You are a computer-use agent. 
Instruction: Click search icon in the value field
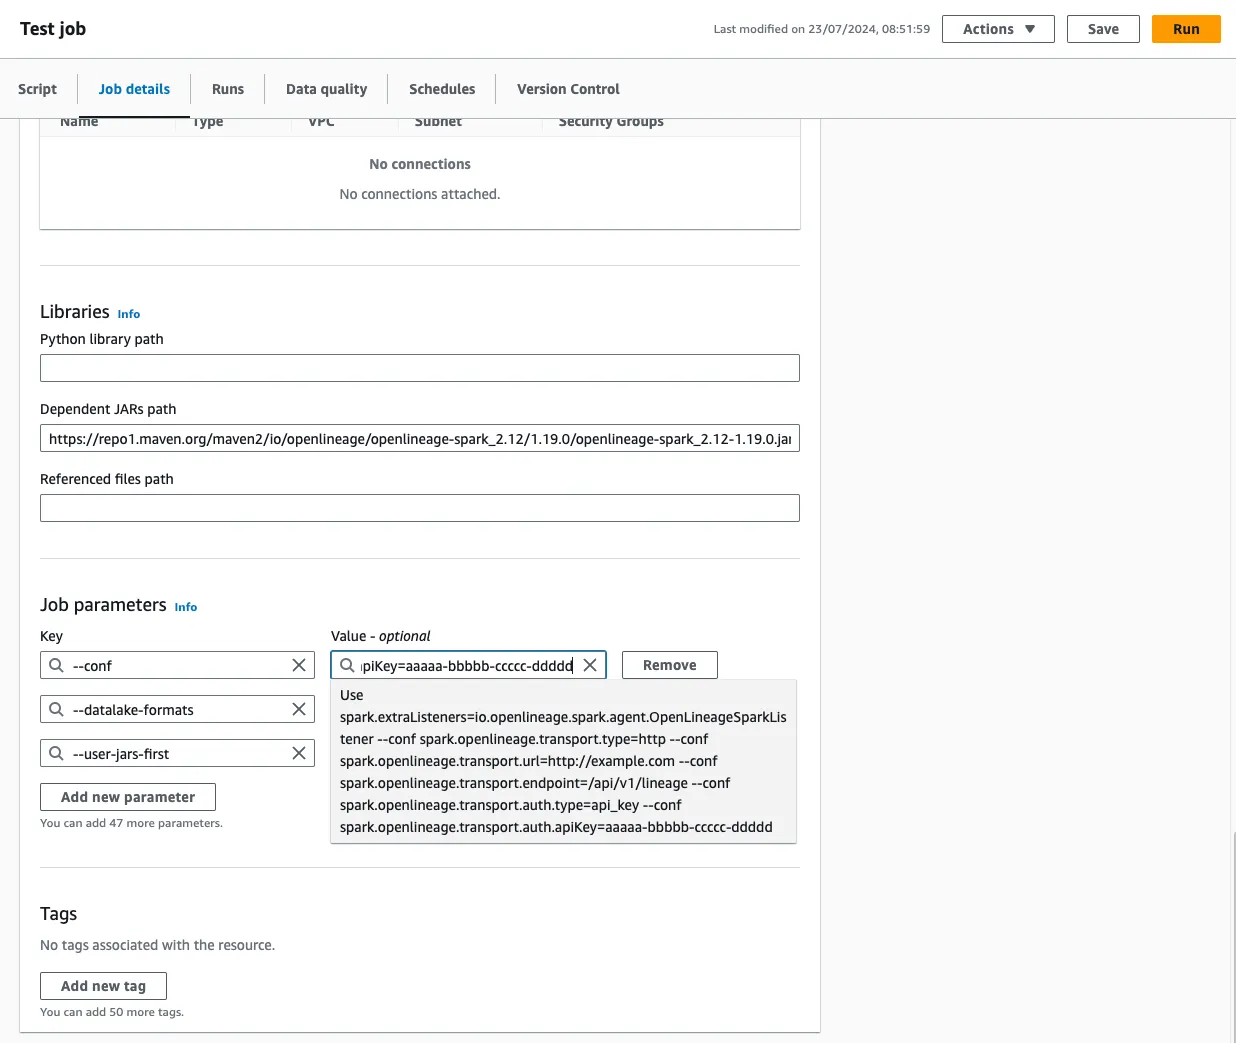(x=347, y=666)
